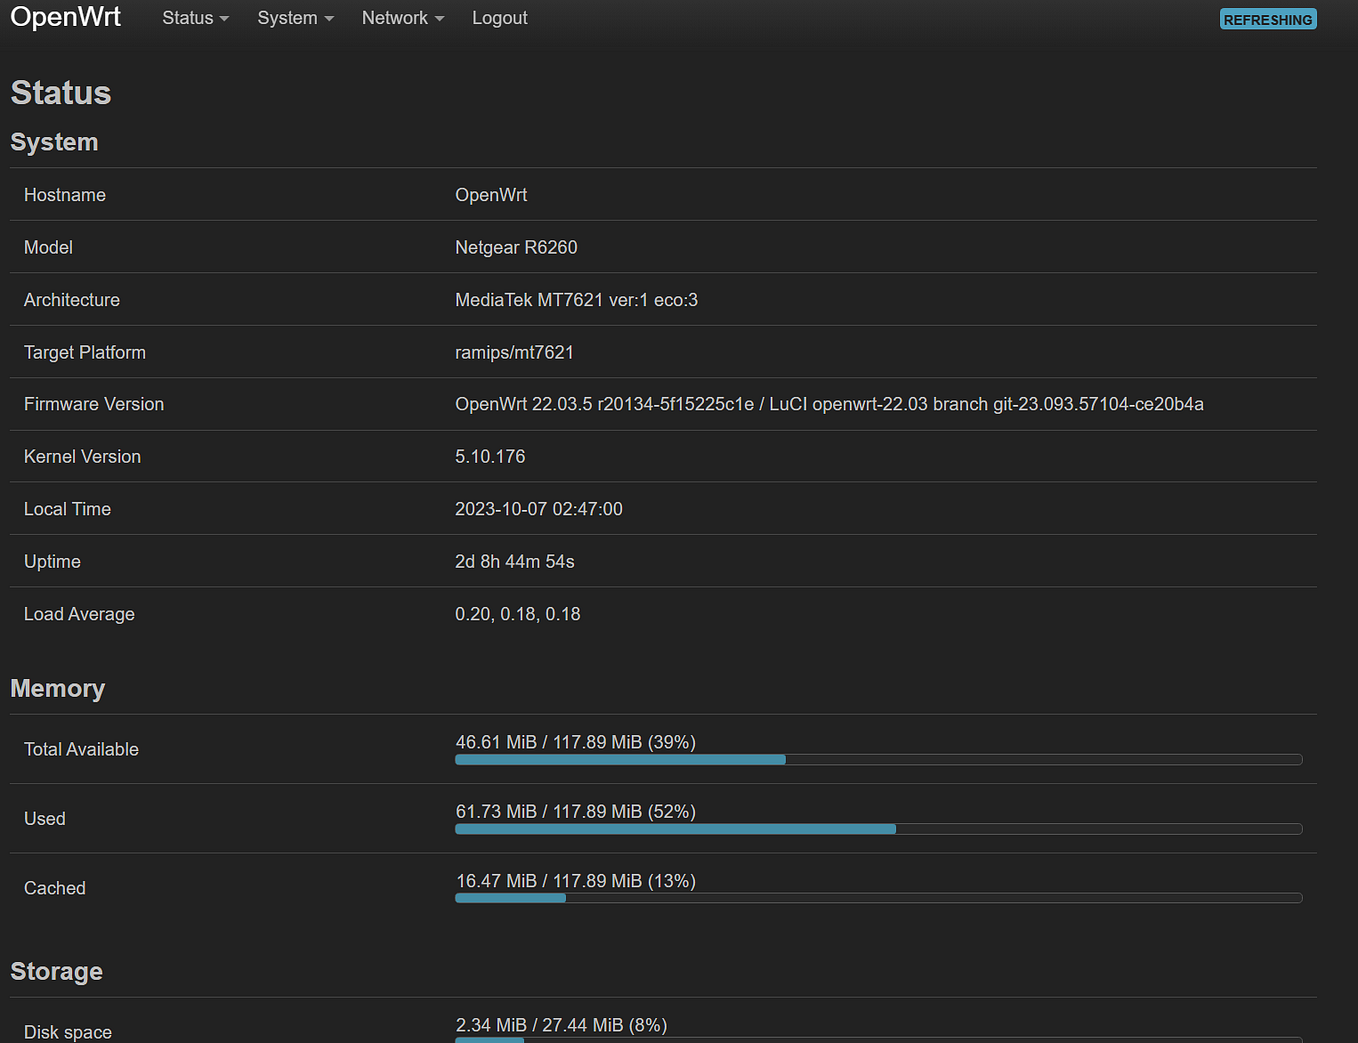Screen dimensions: 1358x1043
Task: Select the Logout menu item
Action: click(499, 17)
